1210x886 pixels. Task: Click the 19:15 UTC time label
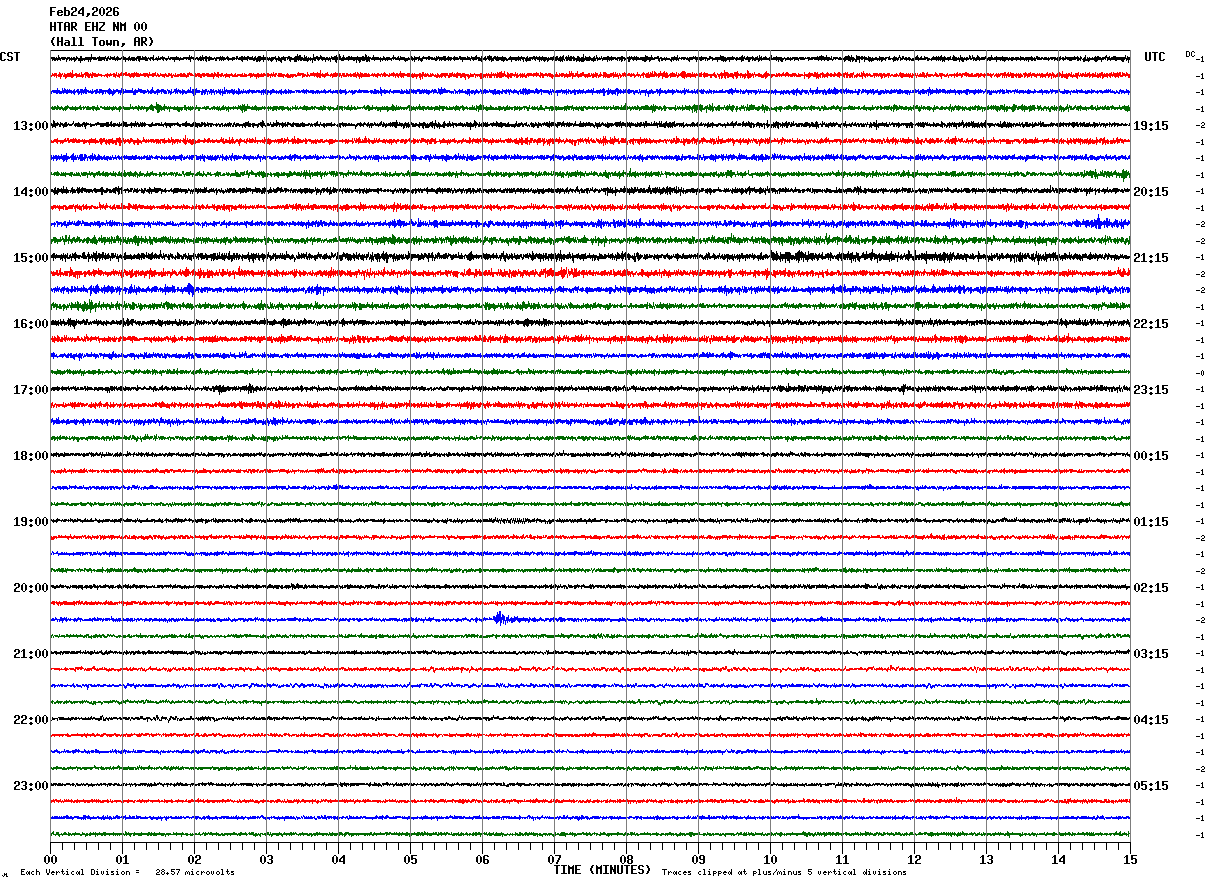coord(1151,126)
